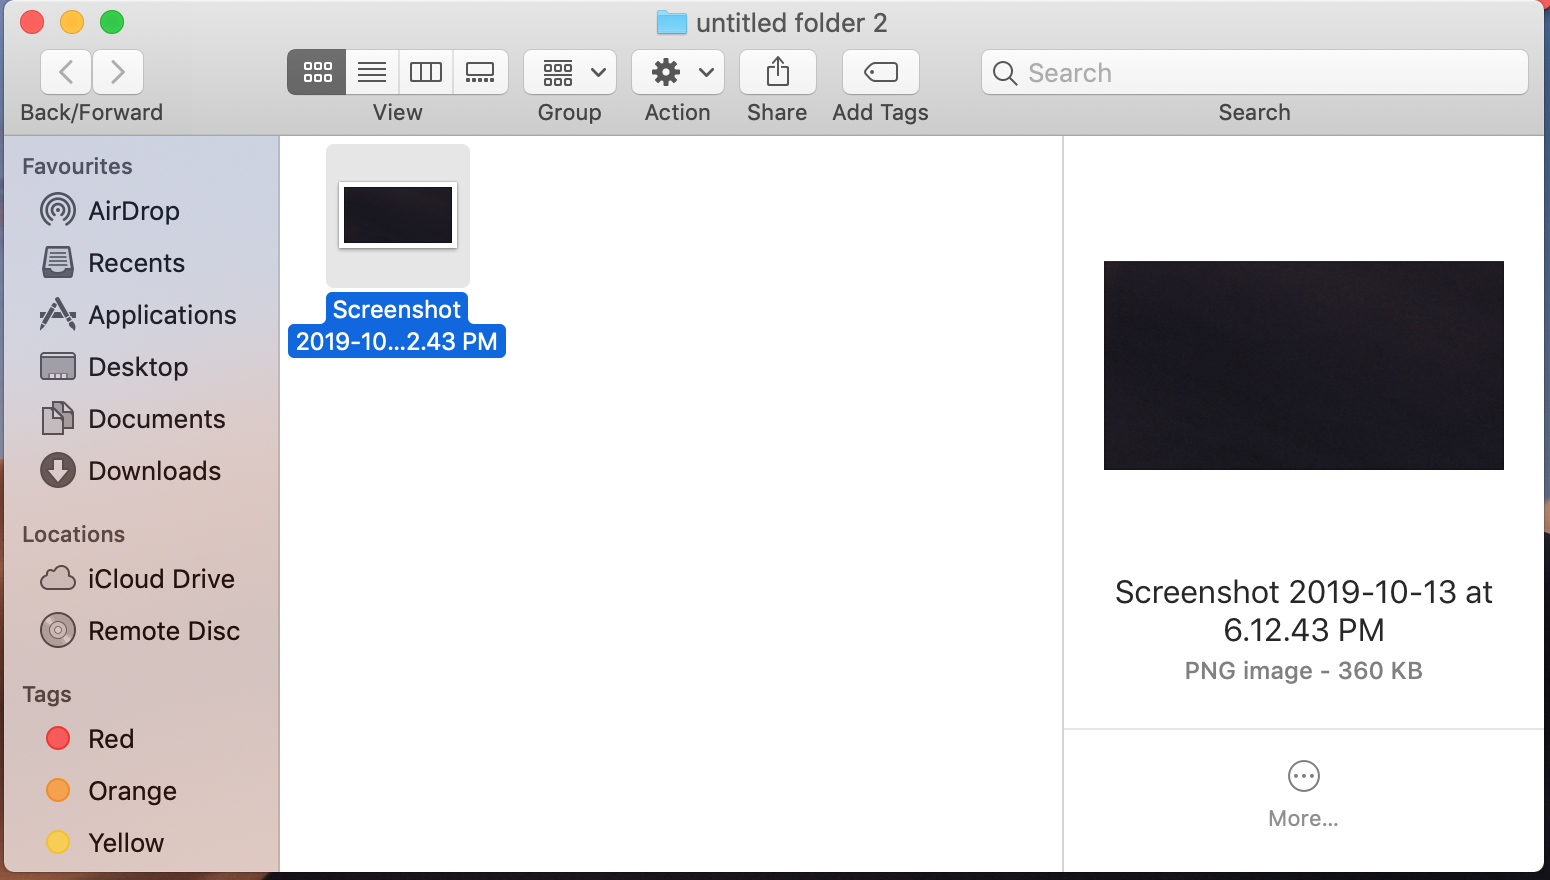The height and width of the screenshot is (880, 1550).
Task: Click the Favourites section header
Action: tap(77, 166)
